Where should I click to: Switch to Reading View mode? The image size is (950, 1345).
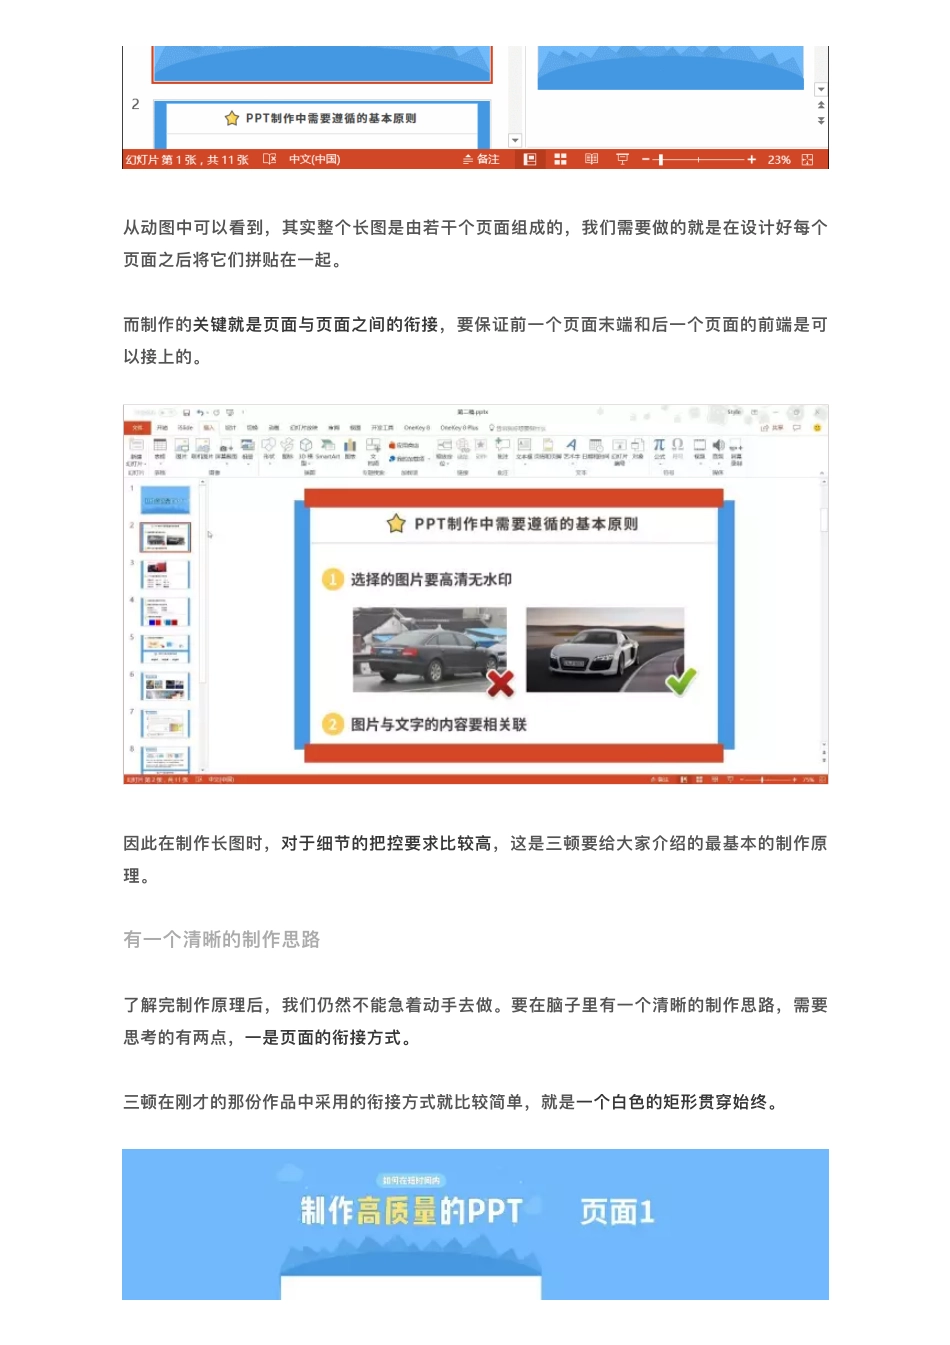coord(590,158)
